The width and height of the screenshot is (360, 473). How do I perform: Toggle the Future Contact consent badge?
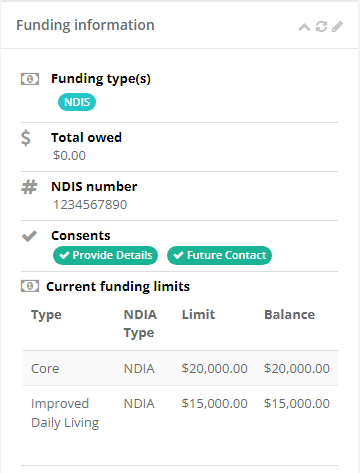coord(219,255)
